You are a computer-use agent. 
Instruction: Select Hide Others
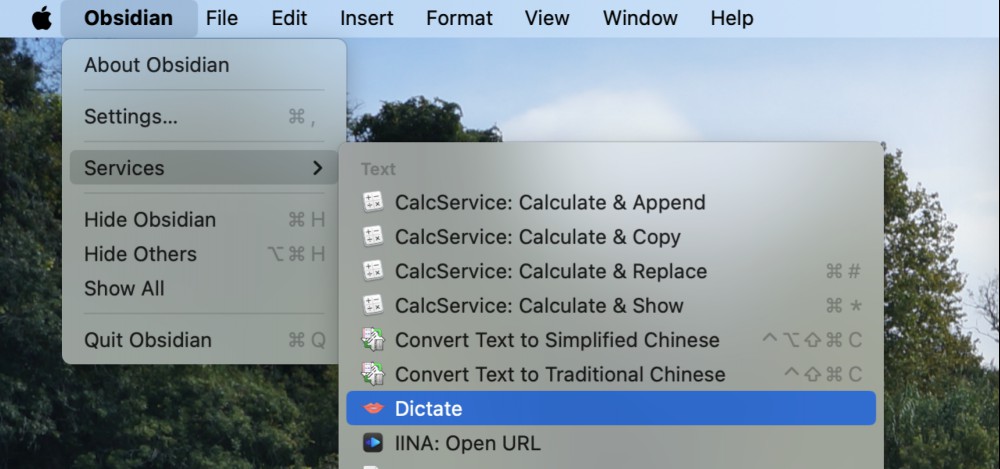click(x=204, y=254)
